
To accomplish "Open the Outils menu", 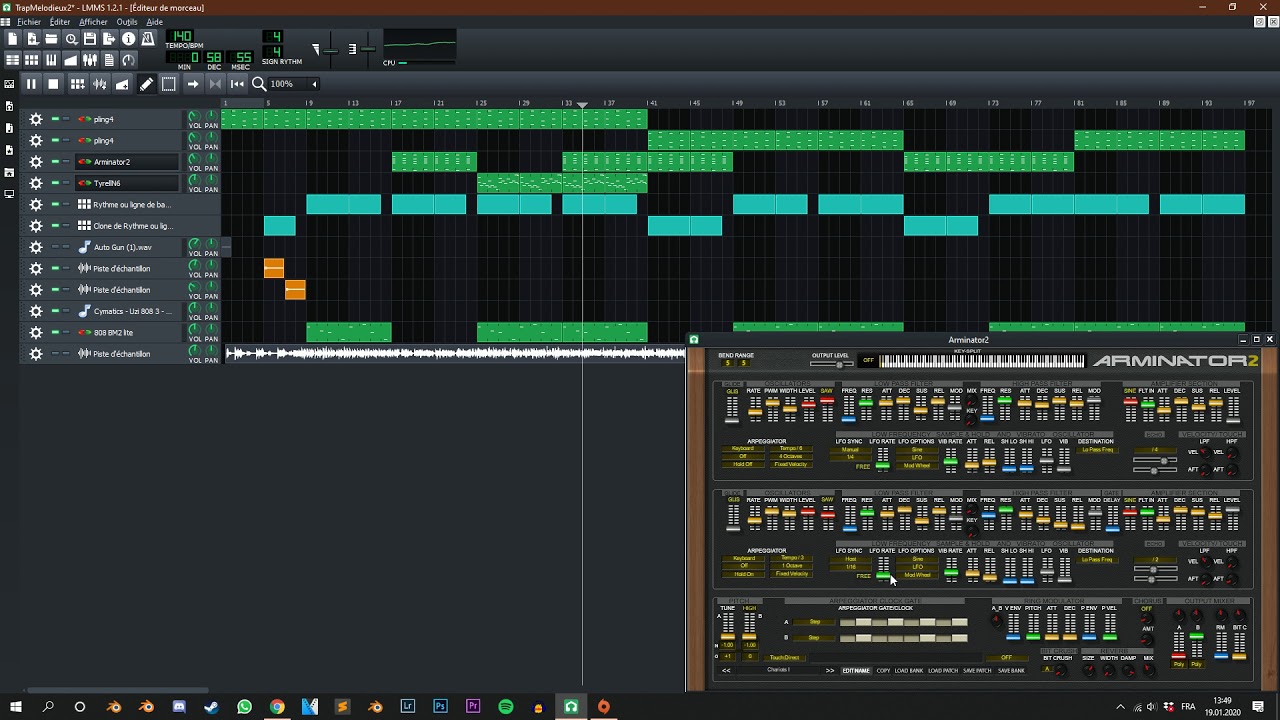I will [x=127, y=22].
